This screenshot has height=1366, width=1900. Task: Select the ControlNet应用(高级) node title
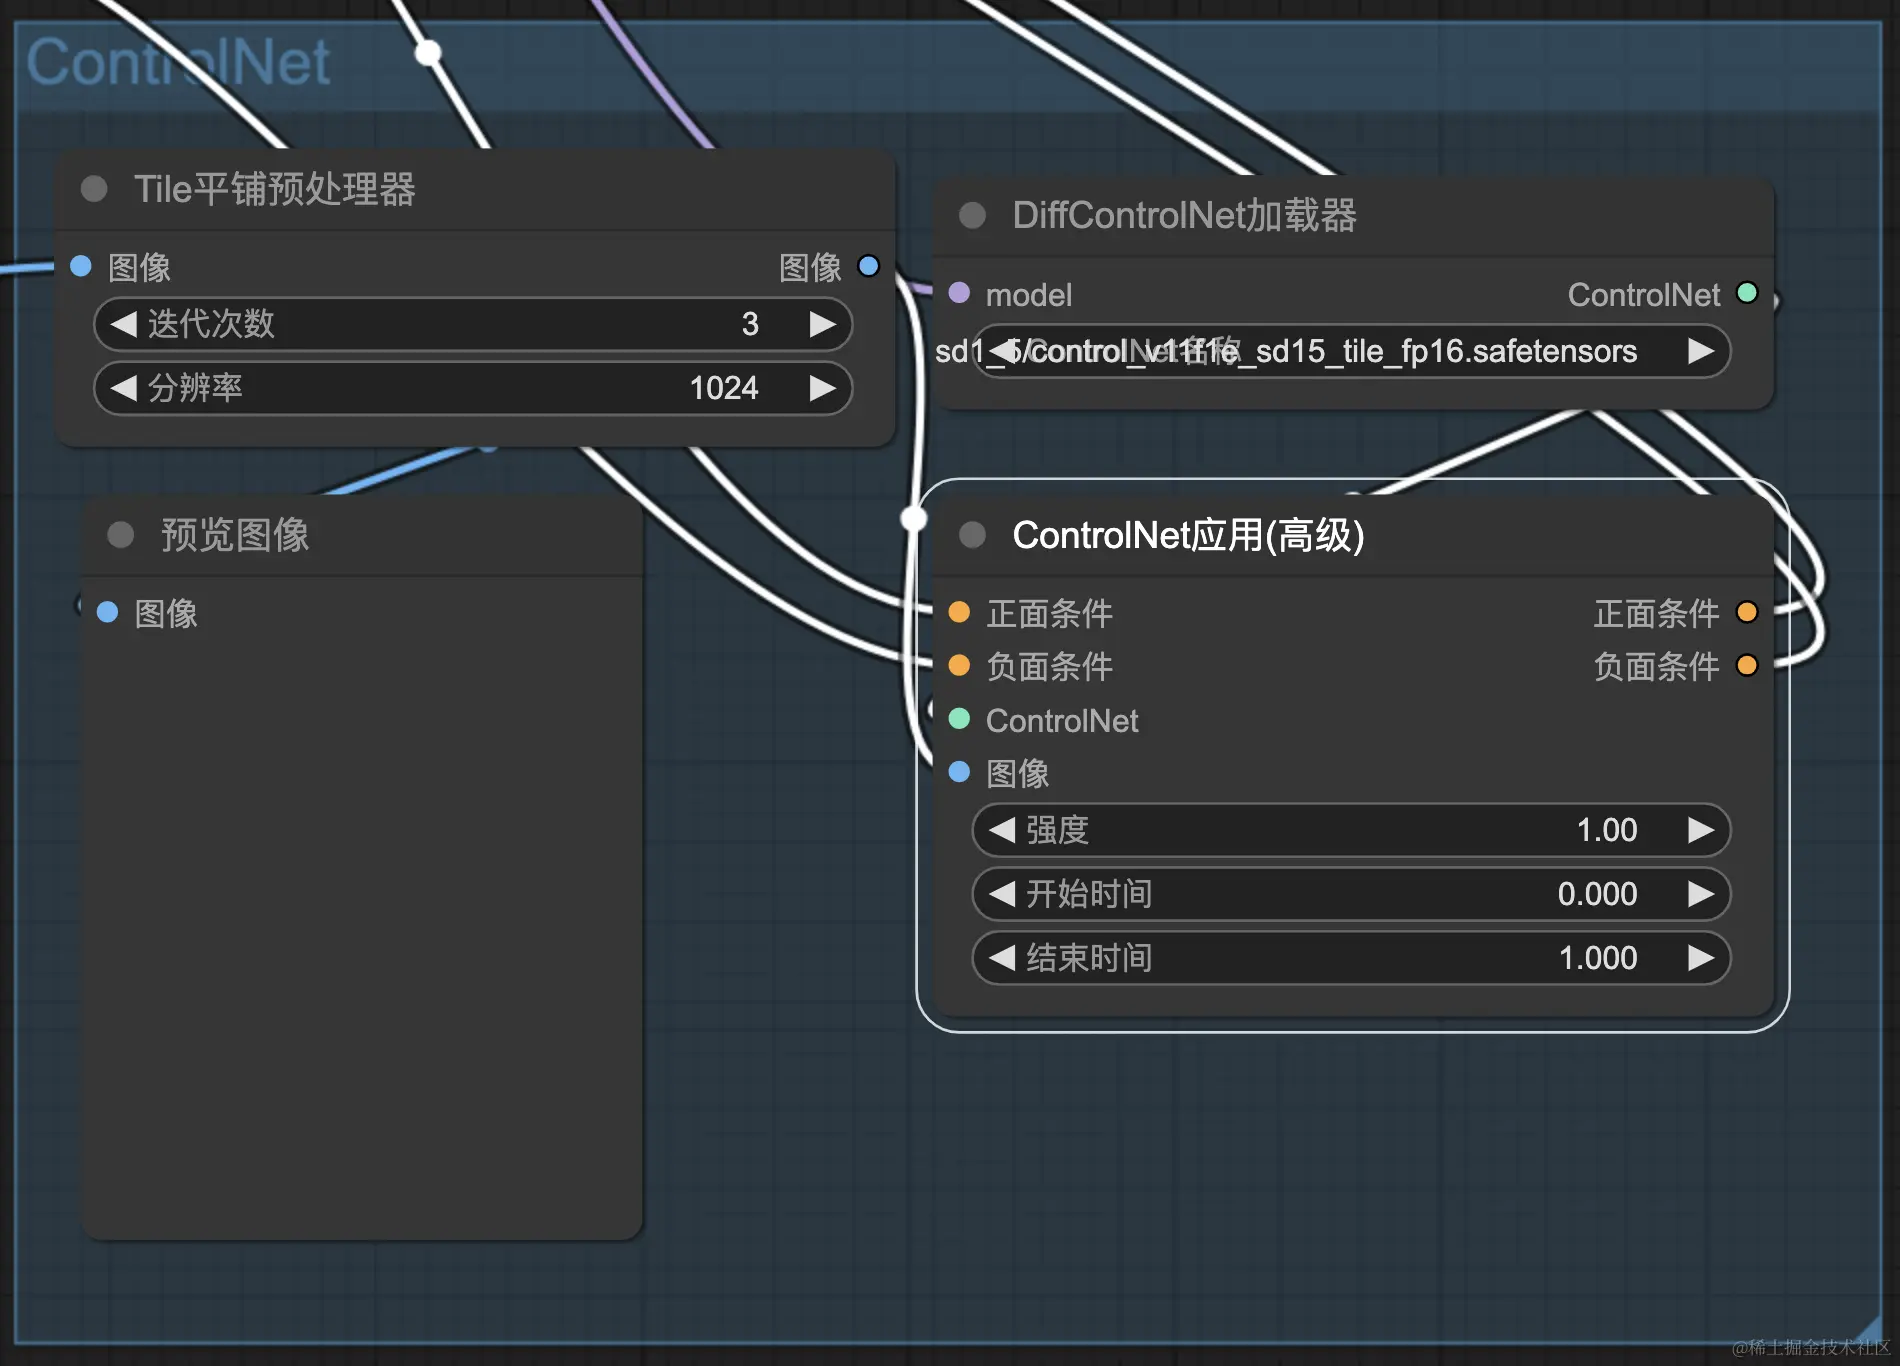[1189, 535]
